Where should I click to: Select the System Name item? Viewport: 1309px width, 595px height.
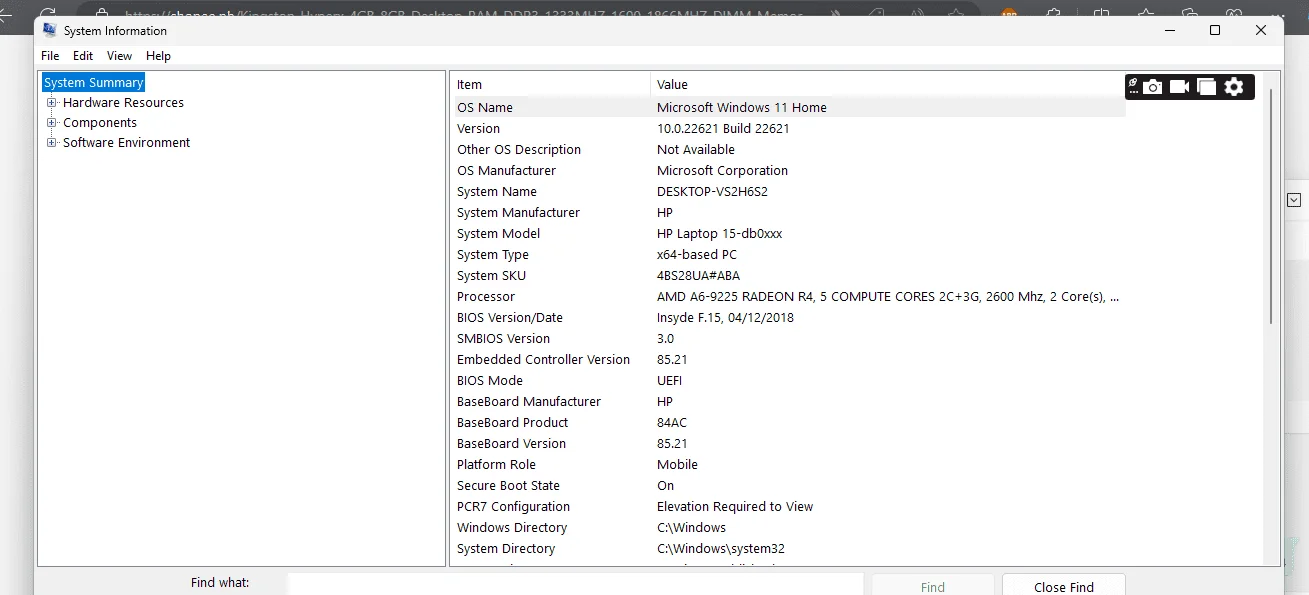497,191
